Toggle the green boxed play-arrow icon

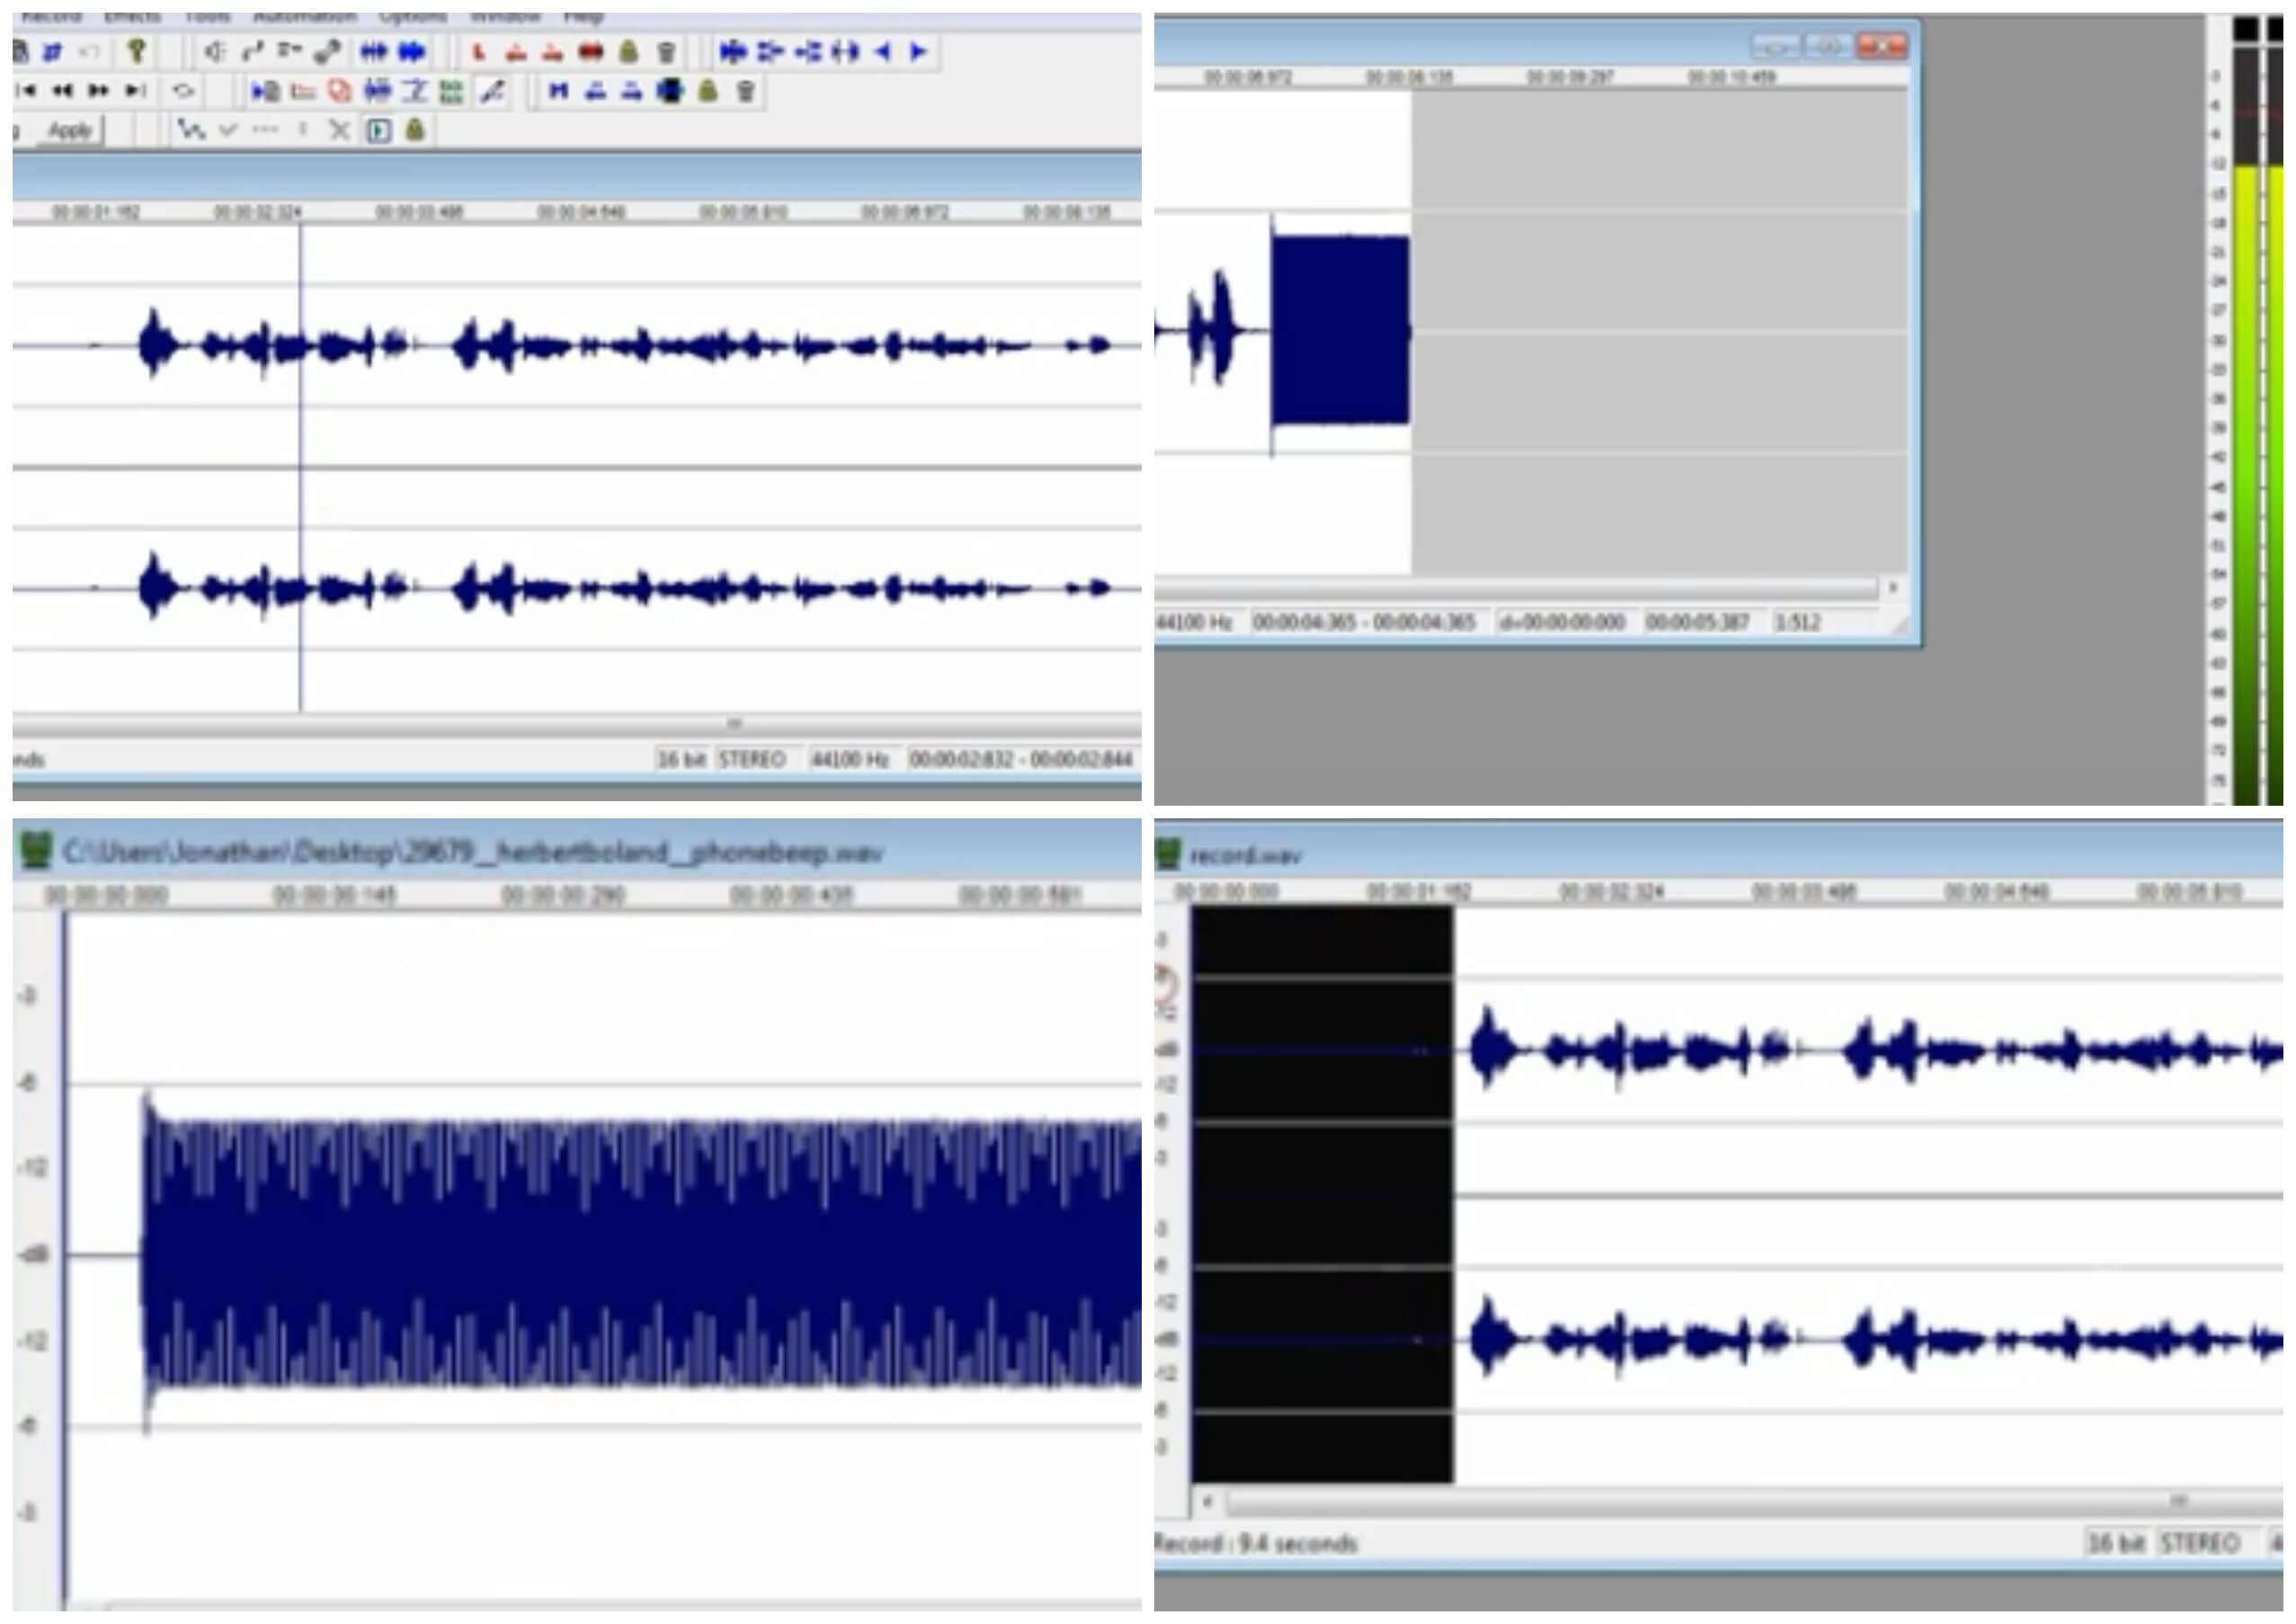click(378, 130)
